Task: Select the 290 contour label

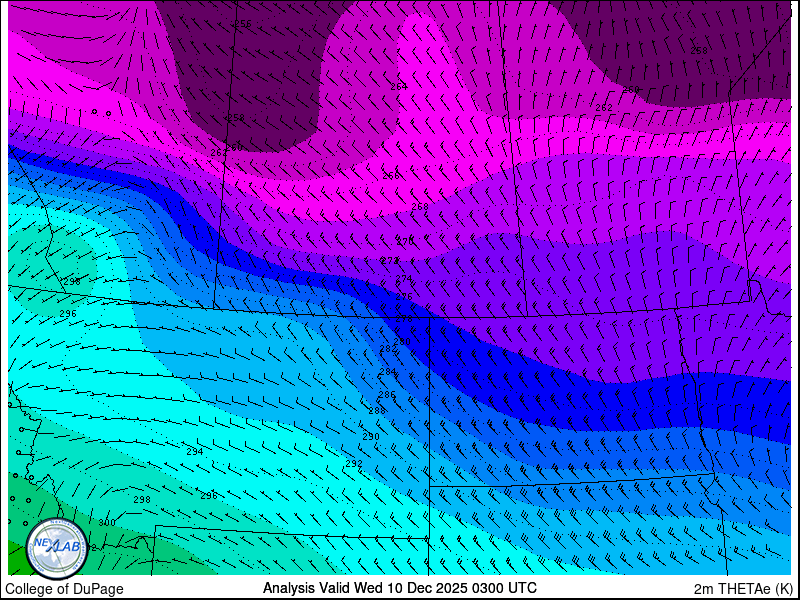Action: pos(371,437)
